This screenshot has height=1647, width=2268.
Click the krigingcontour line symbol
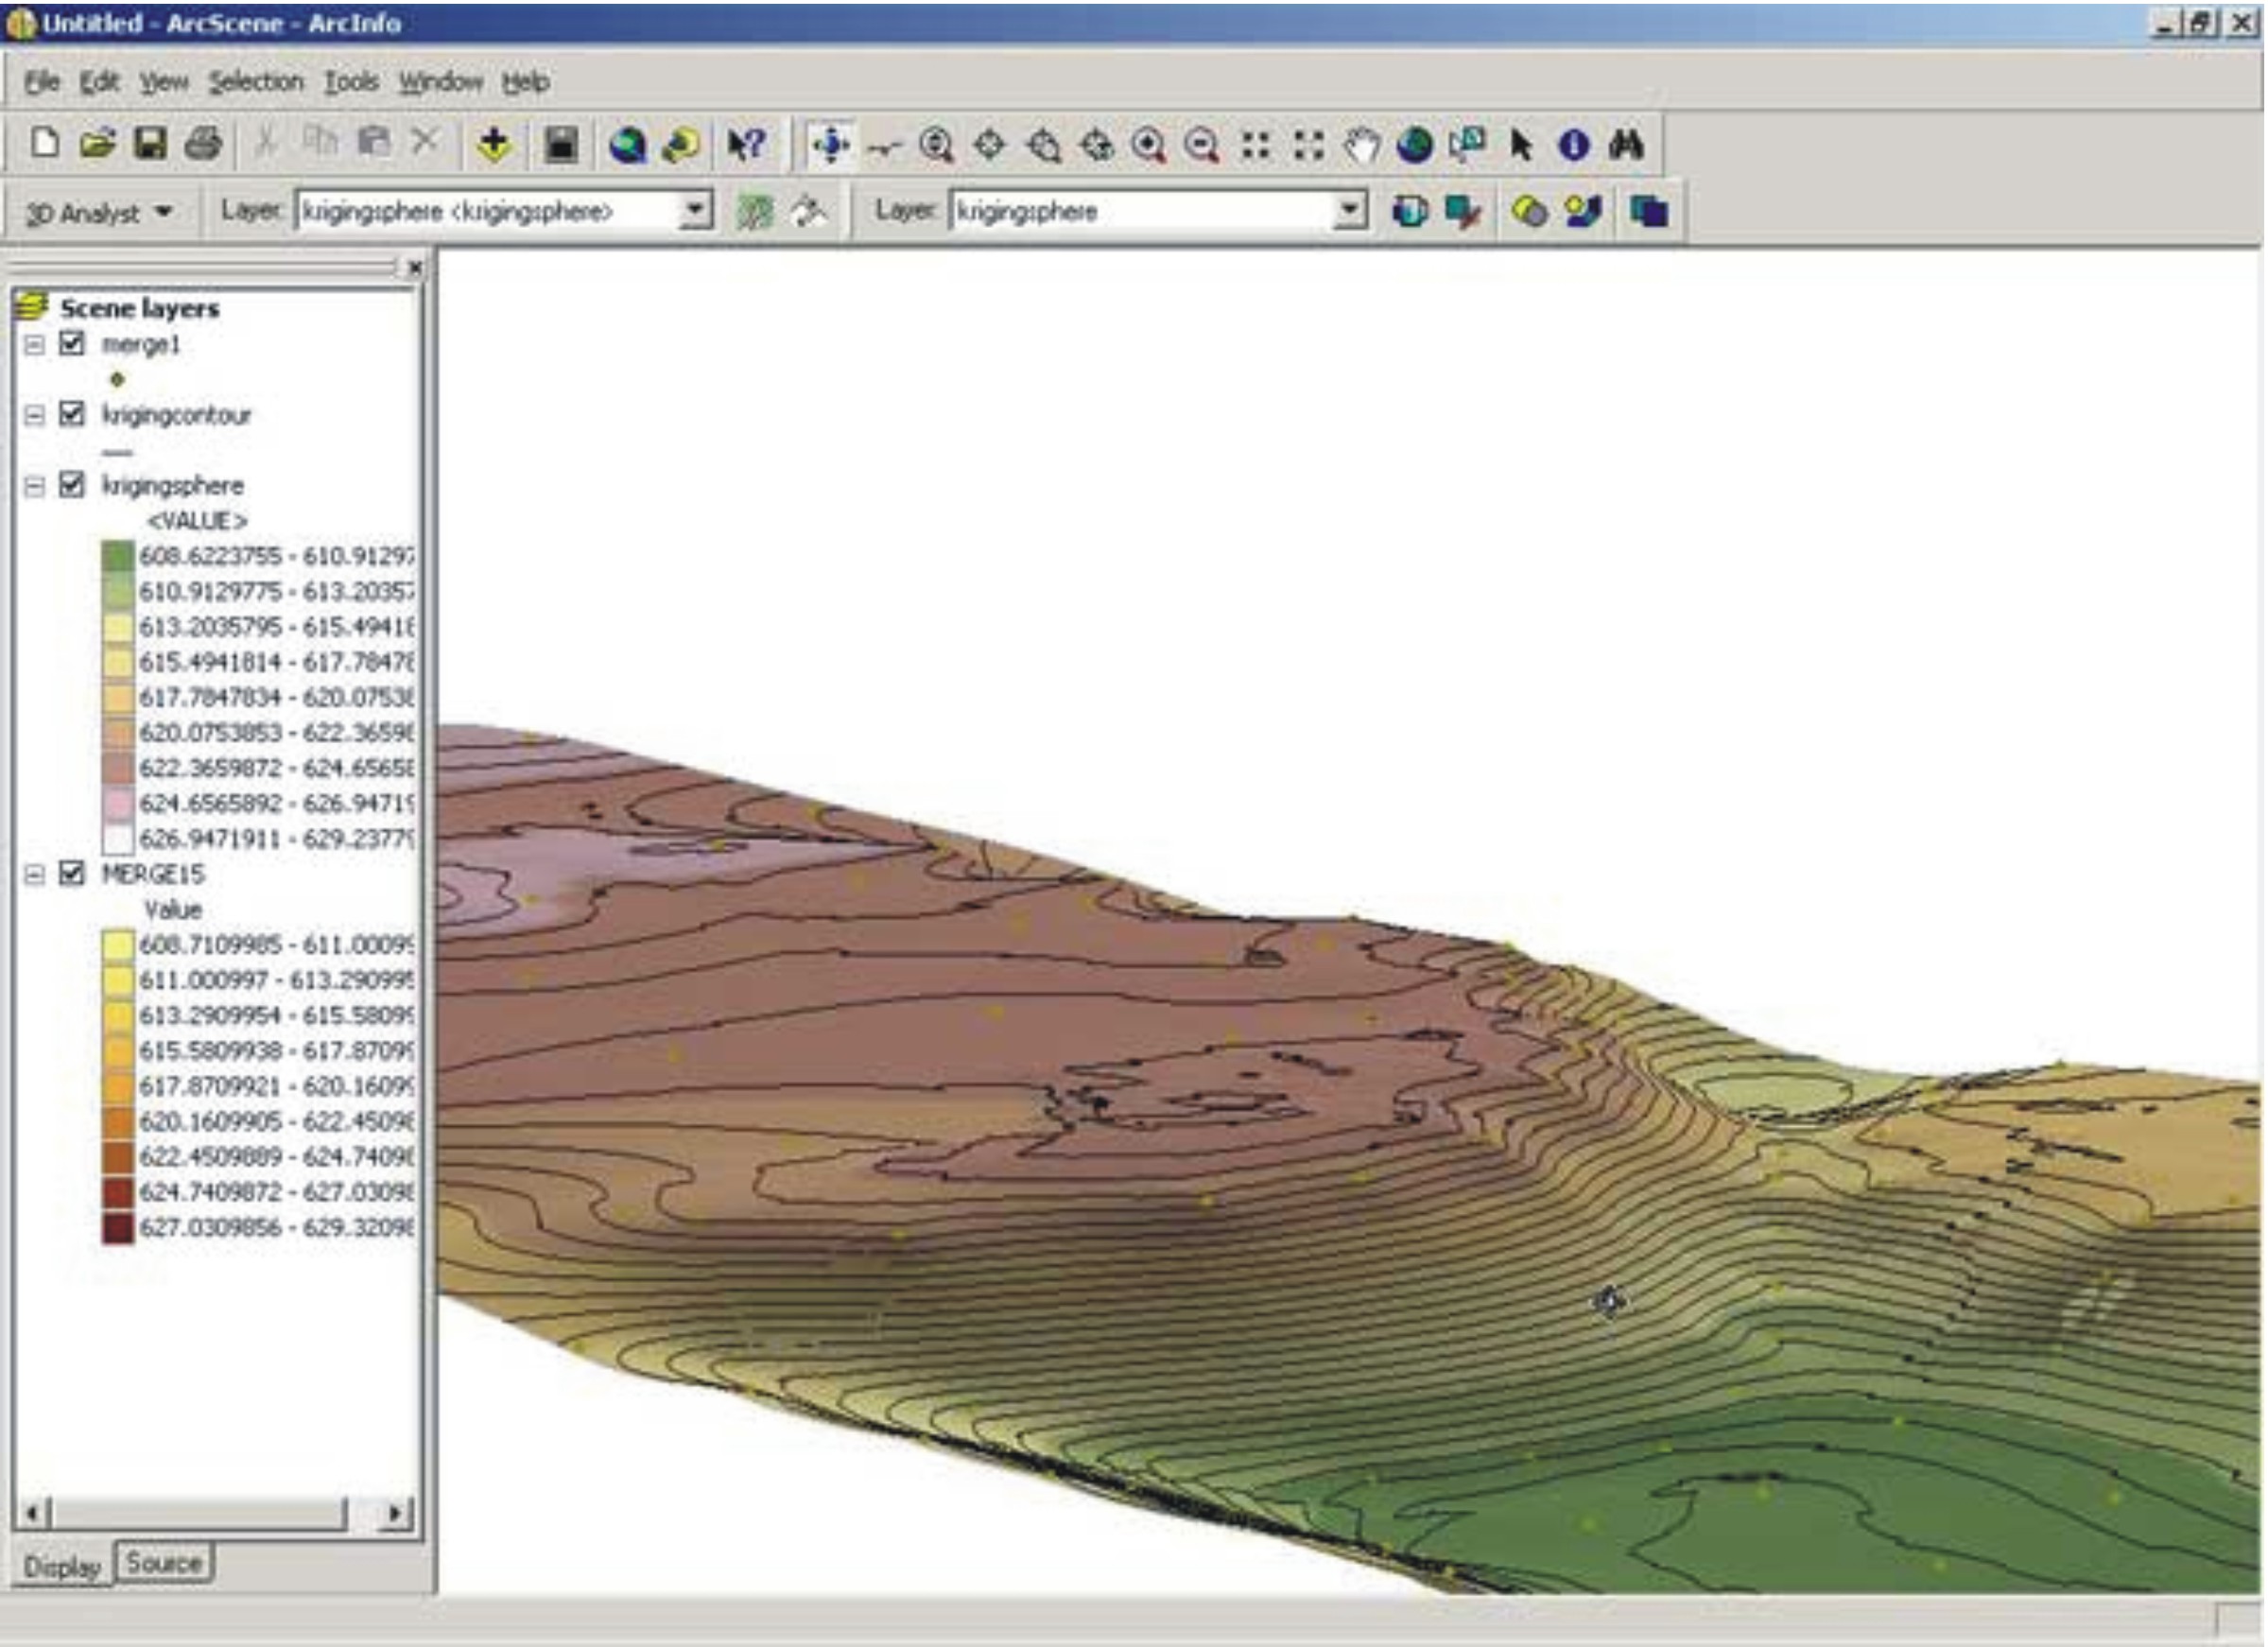click(117, 451)
